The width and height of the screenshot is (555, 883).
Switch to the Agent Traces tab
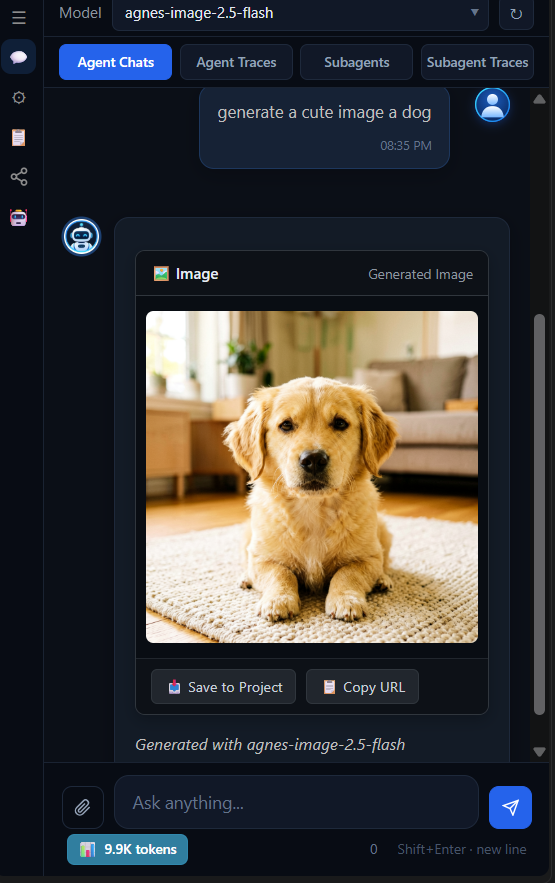pos(236,62)
